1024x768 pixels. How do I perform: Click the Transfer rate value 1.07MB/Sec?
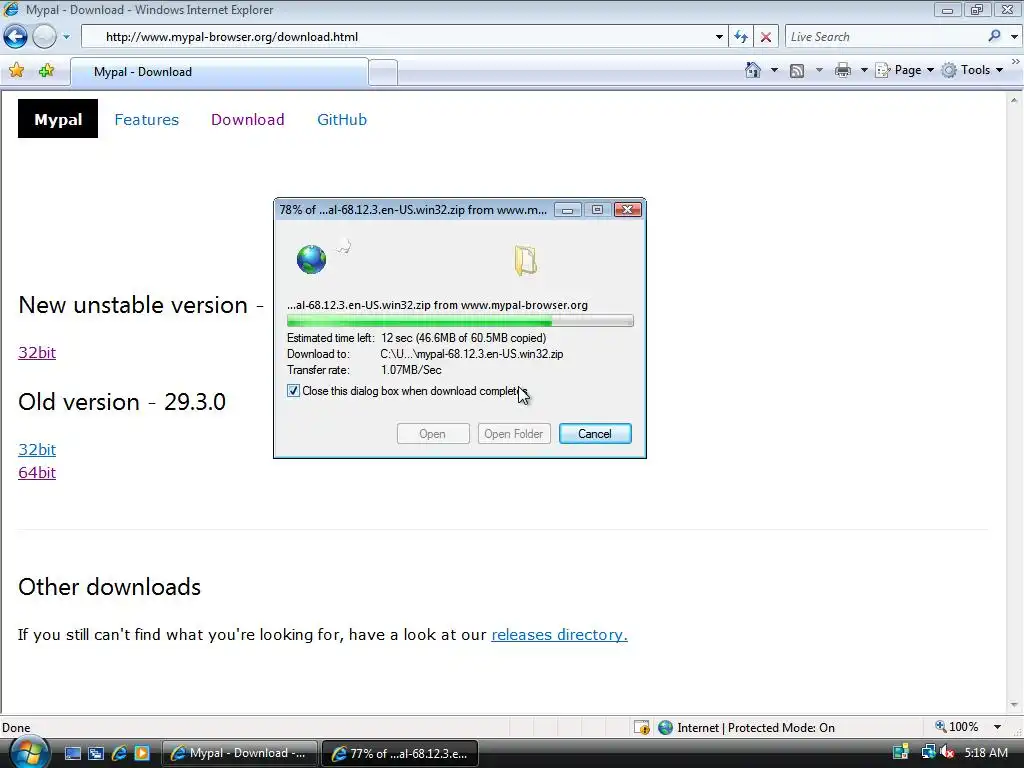[x=411, y=370]
